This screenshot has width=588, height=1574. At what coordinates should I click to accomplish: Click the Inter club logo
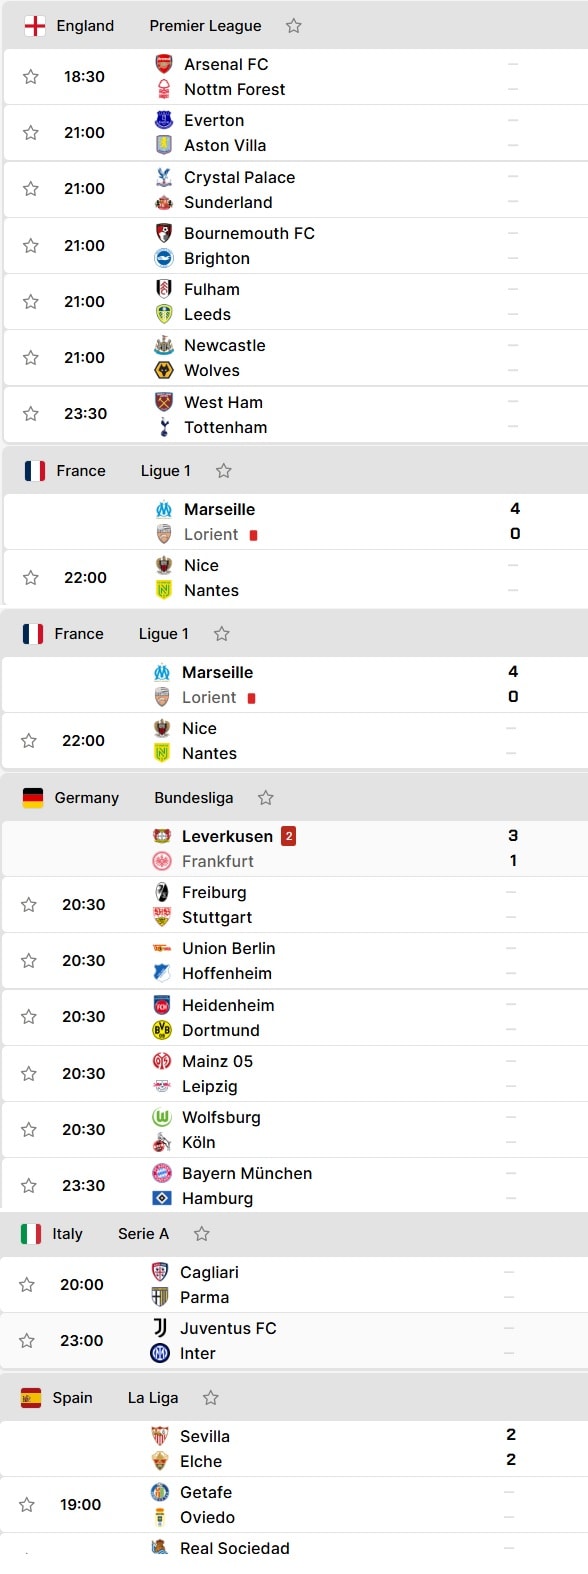click(160, 1353)
